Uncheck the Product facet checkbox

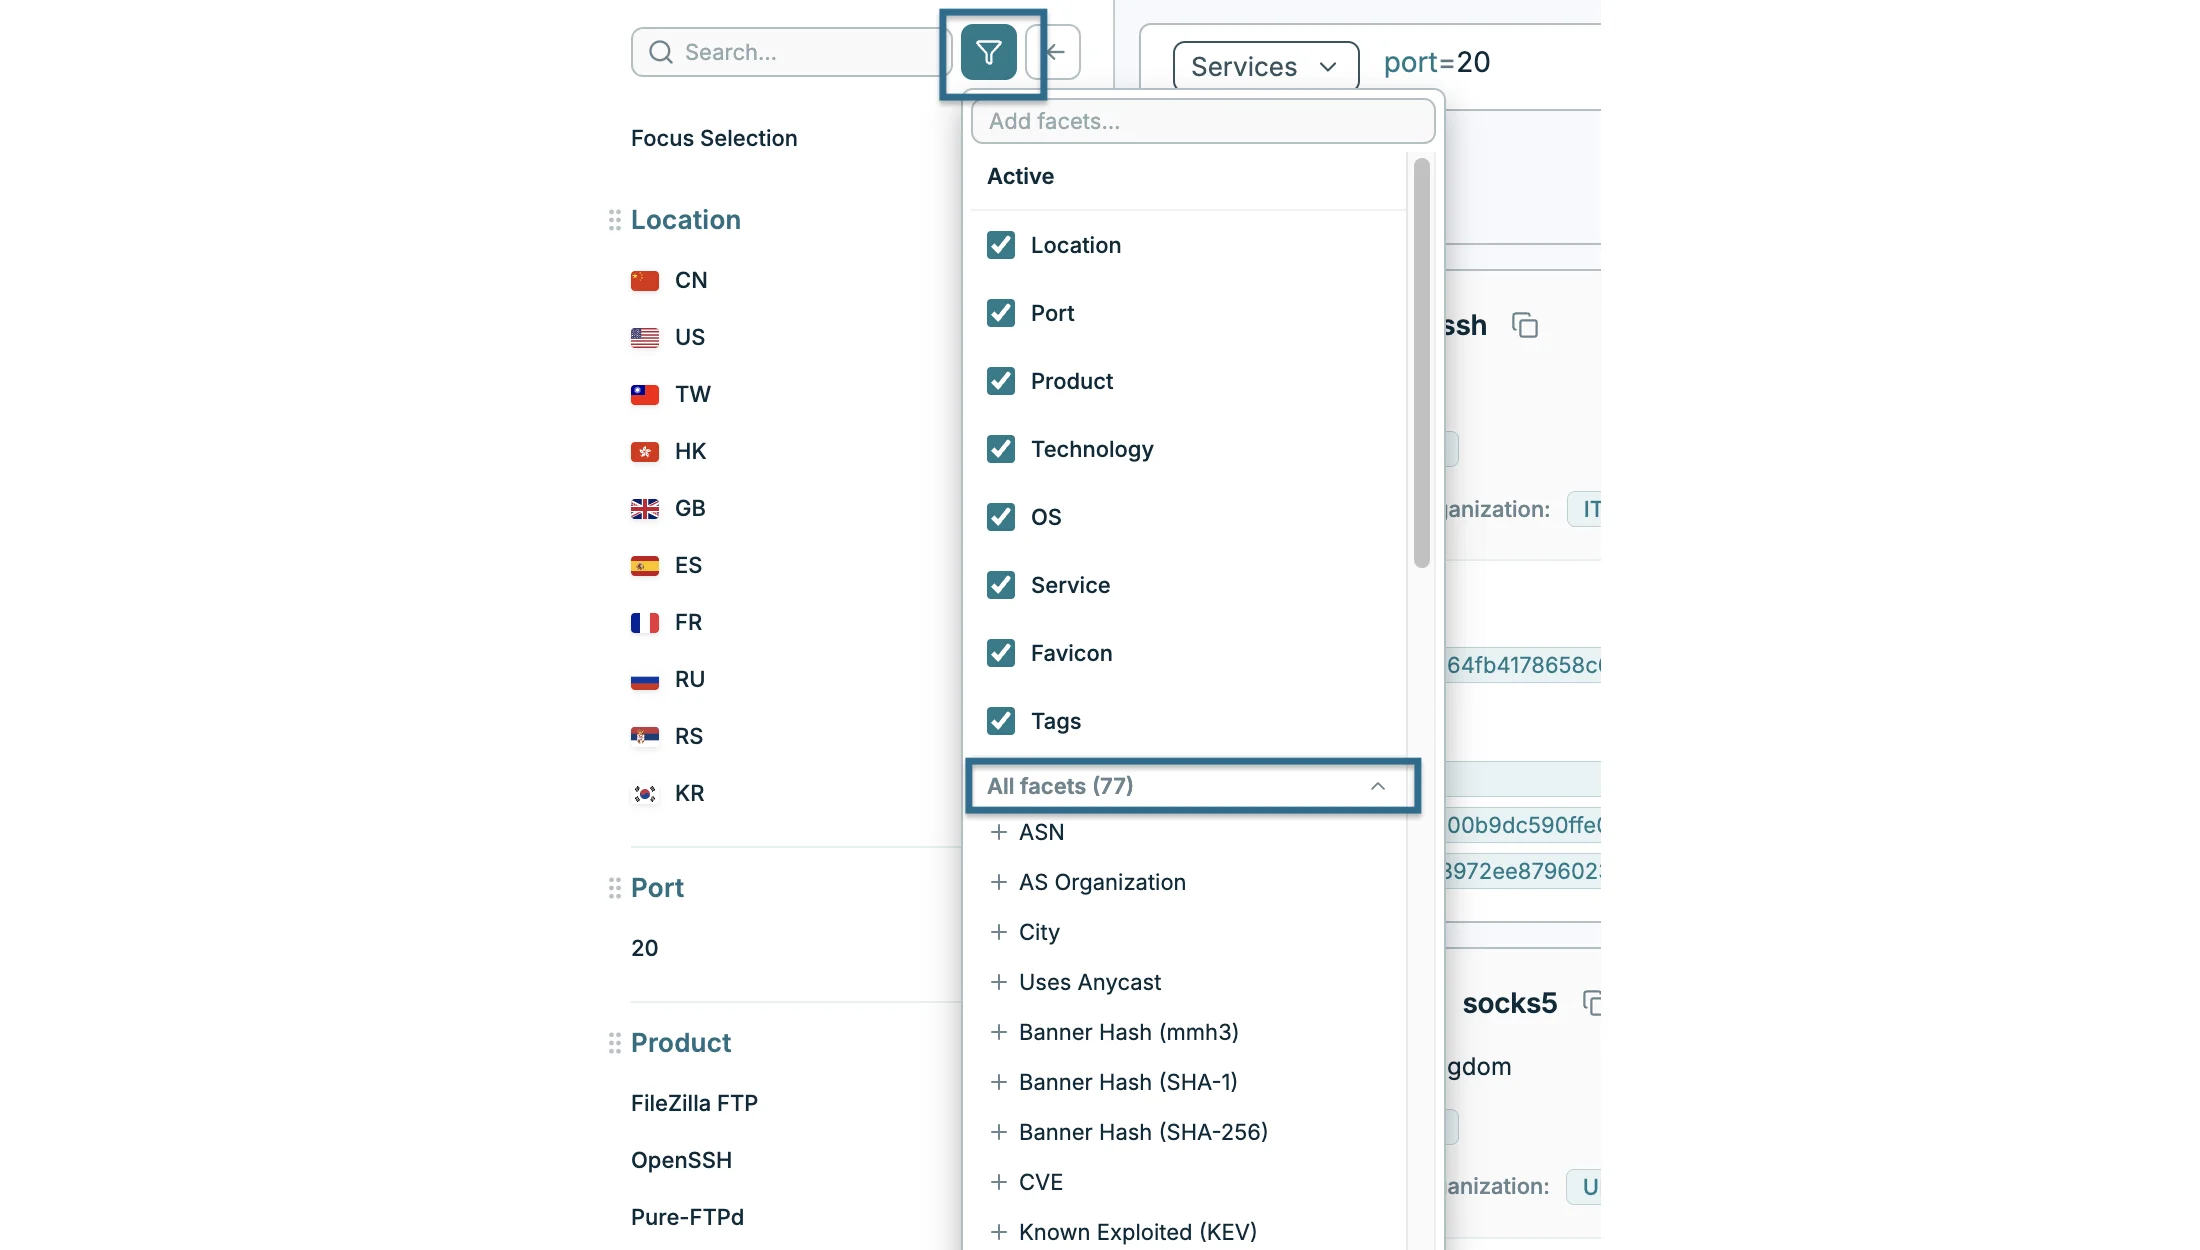(x=1001, y=381)
